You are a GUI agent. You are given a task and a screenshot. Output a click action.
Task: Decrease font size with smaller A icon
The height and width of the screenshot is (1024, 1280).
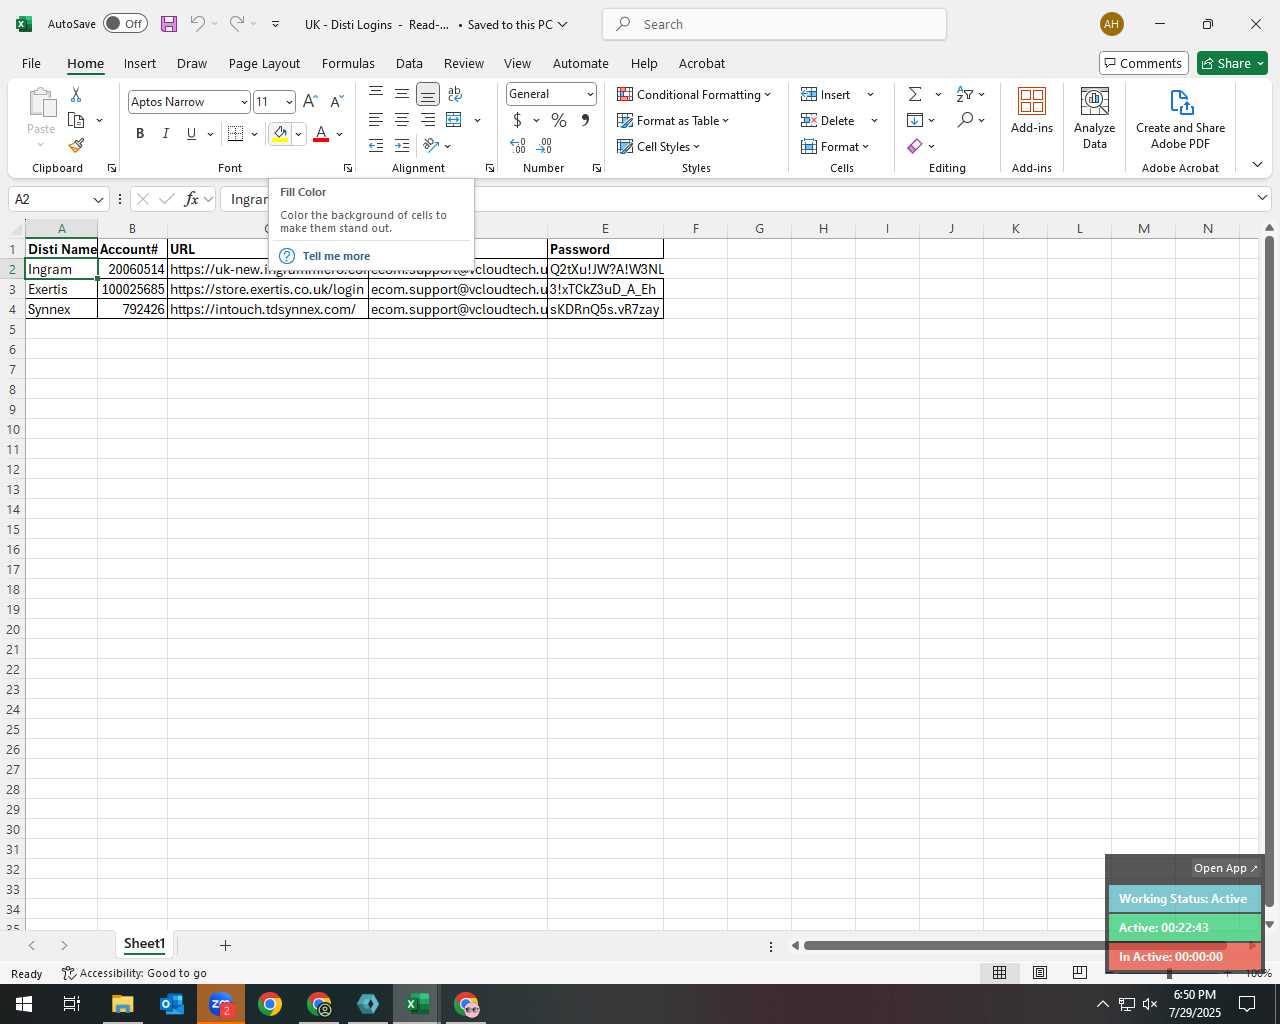coord(336,102)
